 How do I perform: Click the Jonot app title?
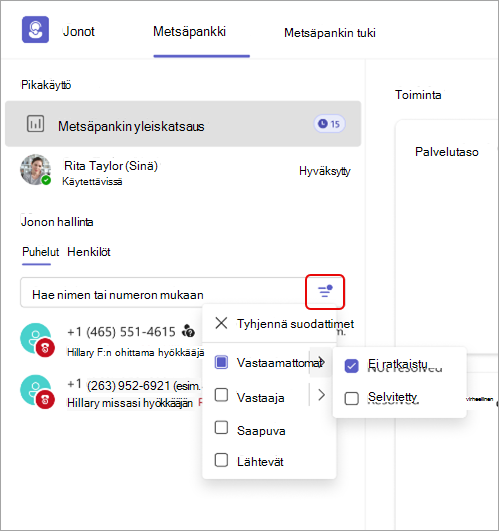click(x=79, y=31)
